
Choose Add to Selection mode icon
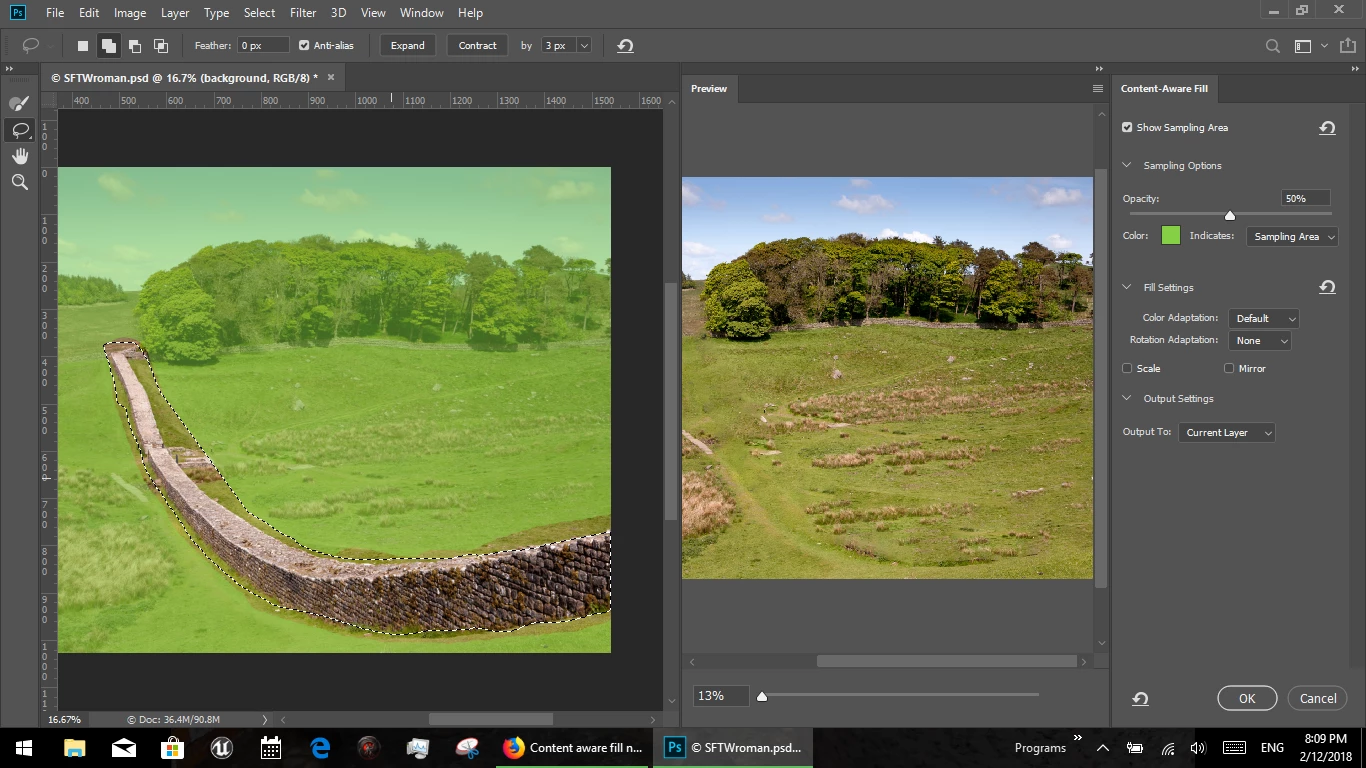coord(108,46)
